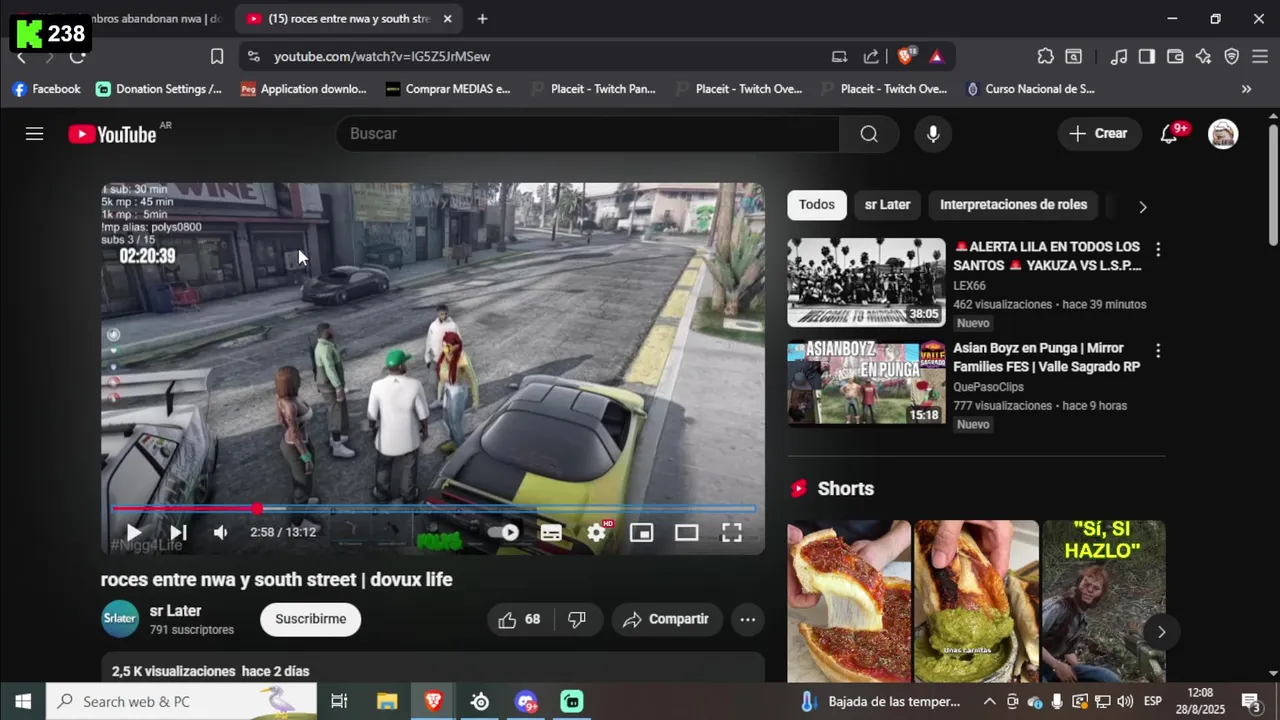
Task: Open ALERTA LILA video thumbnail
Action: coord(866,282)
